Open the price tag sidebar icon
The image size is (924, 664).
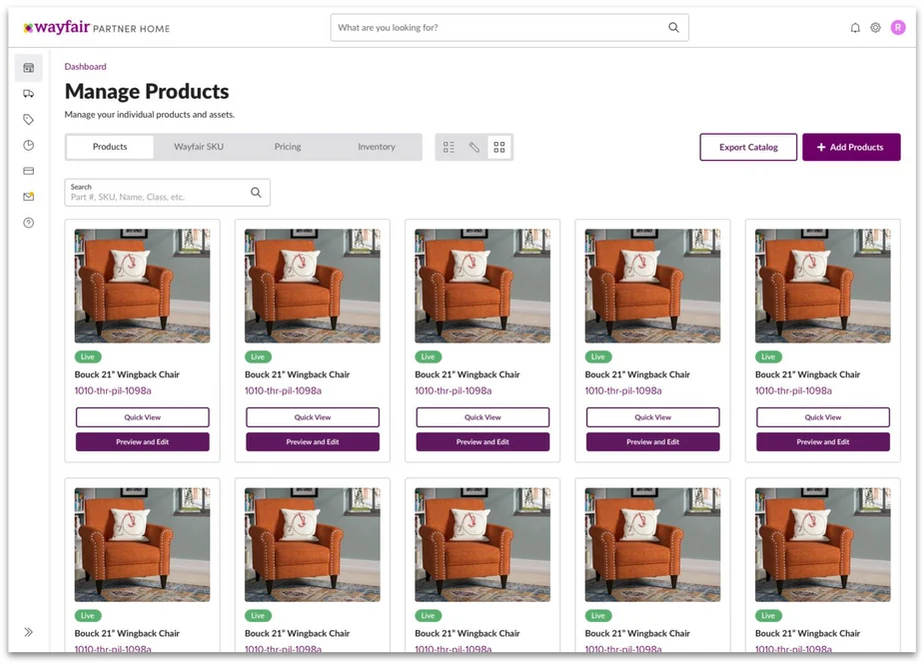28,120
